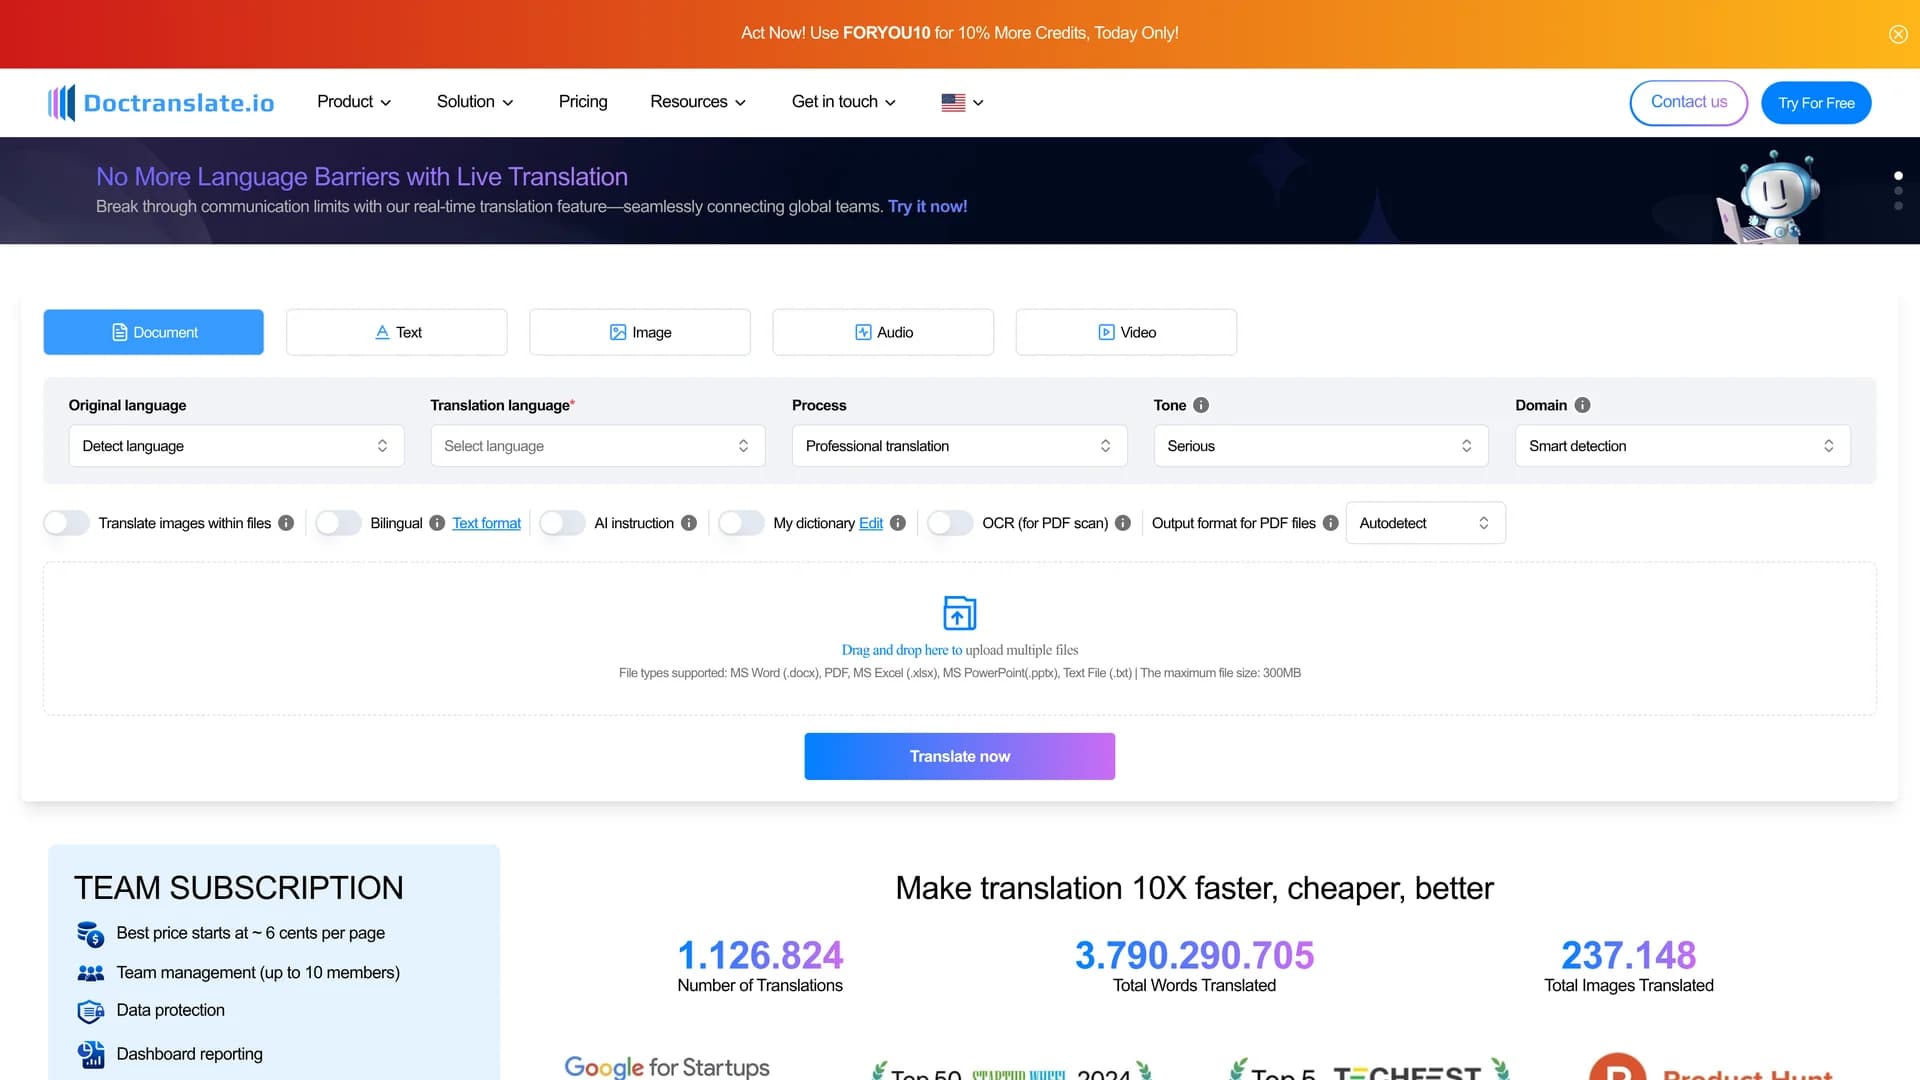Click the coins icon beside Best price
Viewport: 1920px width, 1080px height.
coord(91,934)
